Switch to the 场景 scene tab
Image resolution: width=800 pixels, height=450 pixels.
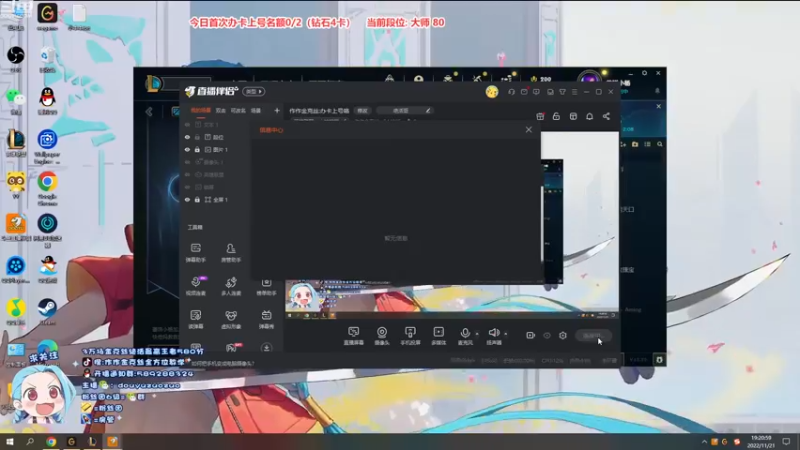[256, 111]
